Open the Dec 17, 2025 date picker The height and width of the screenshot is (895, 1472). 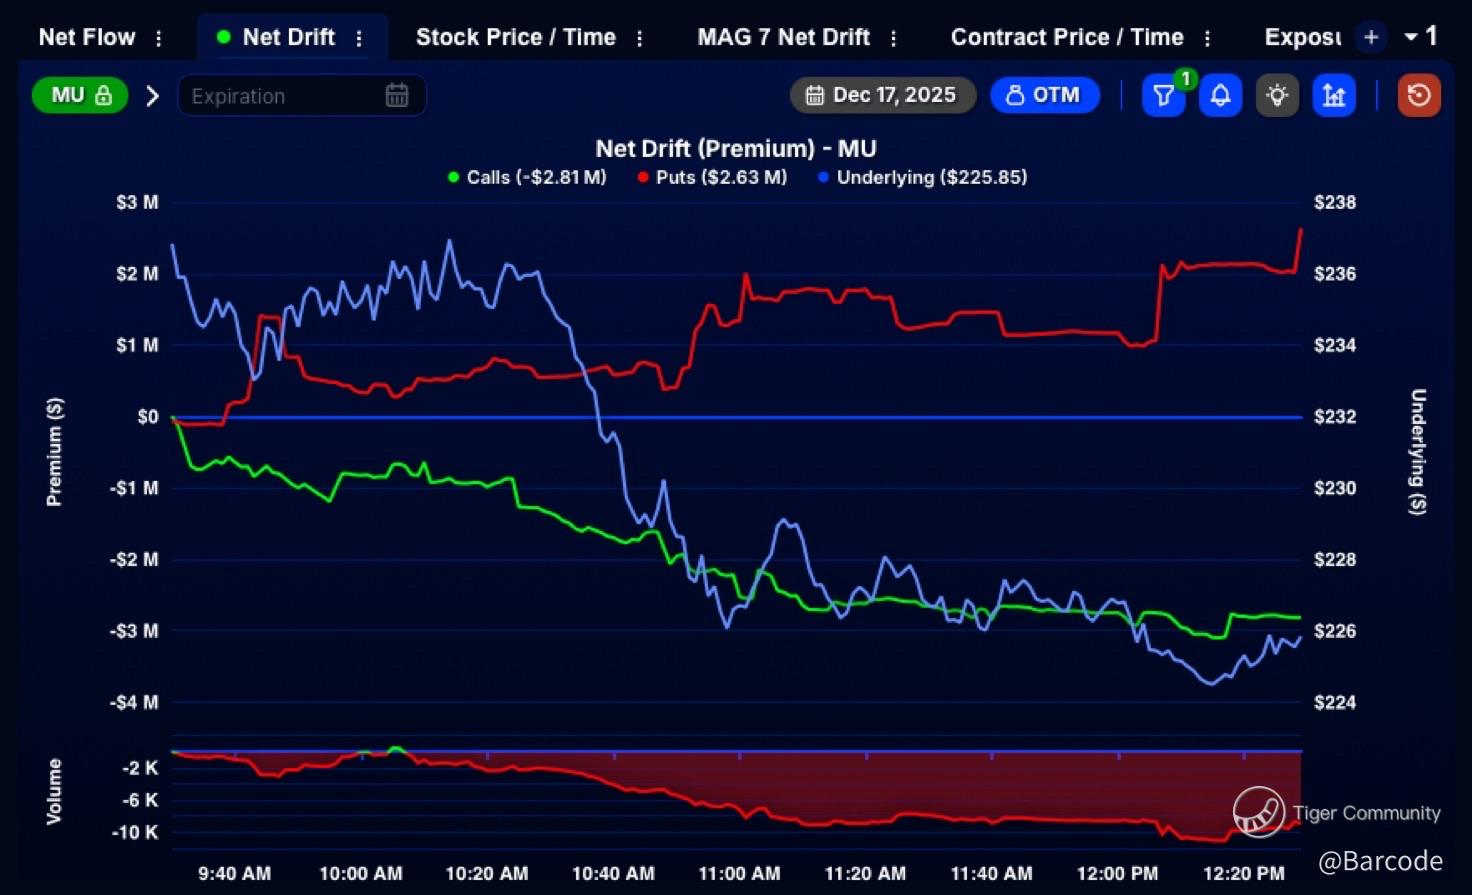(x=883, y=95)
